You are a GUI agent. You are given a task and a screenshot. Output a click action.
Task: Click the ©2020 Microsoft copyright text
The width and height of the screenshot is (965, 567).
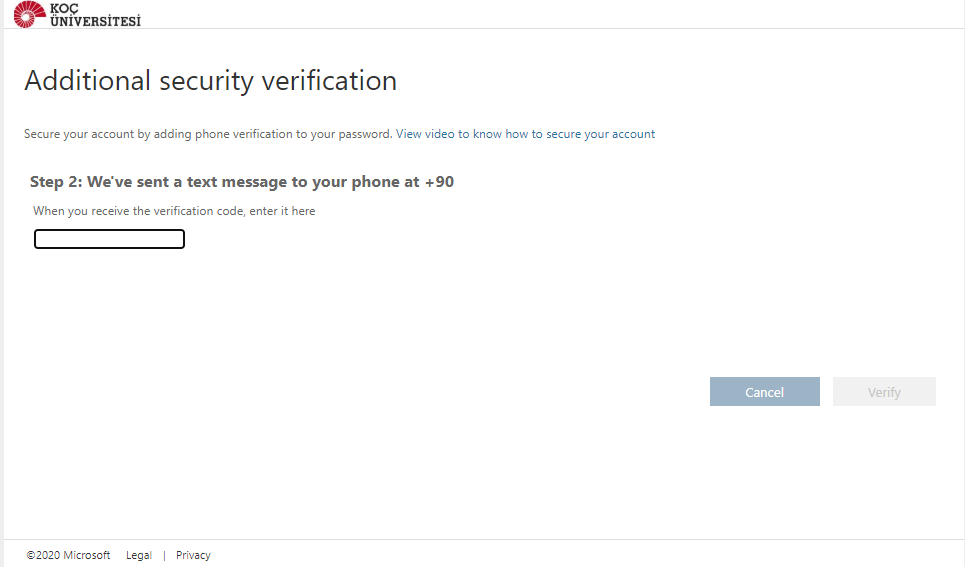(68, 555)
